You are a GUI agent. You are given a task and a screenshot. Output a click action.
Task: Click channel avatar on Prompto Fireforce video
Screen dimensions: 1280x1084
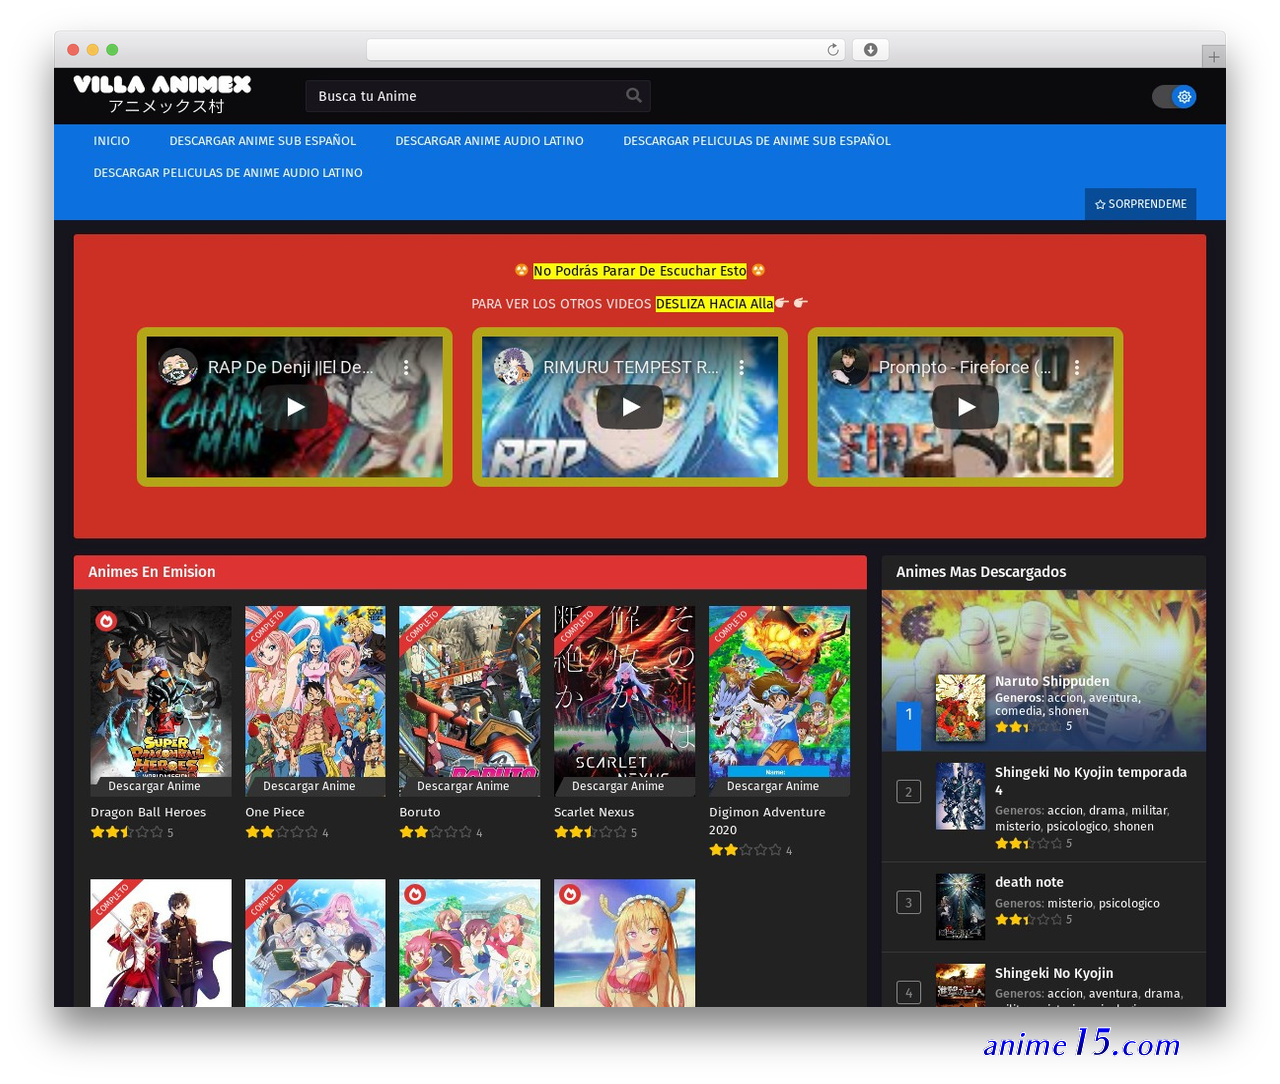coord(848,367)
